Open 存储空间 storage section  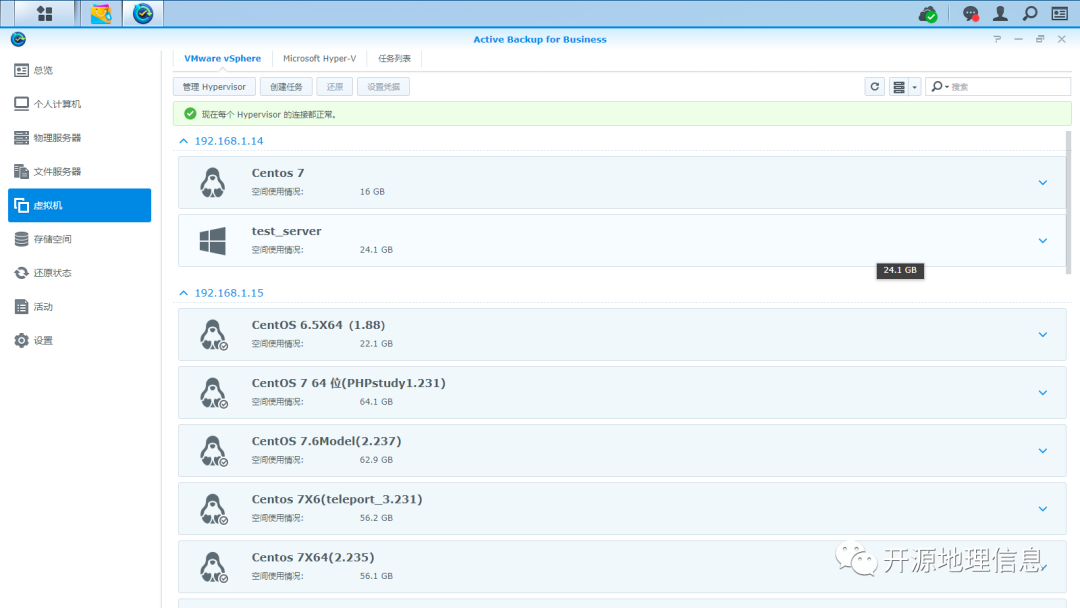(79, 239)
